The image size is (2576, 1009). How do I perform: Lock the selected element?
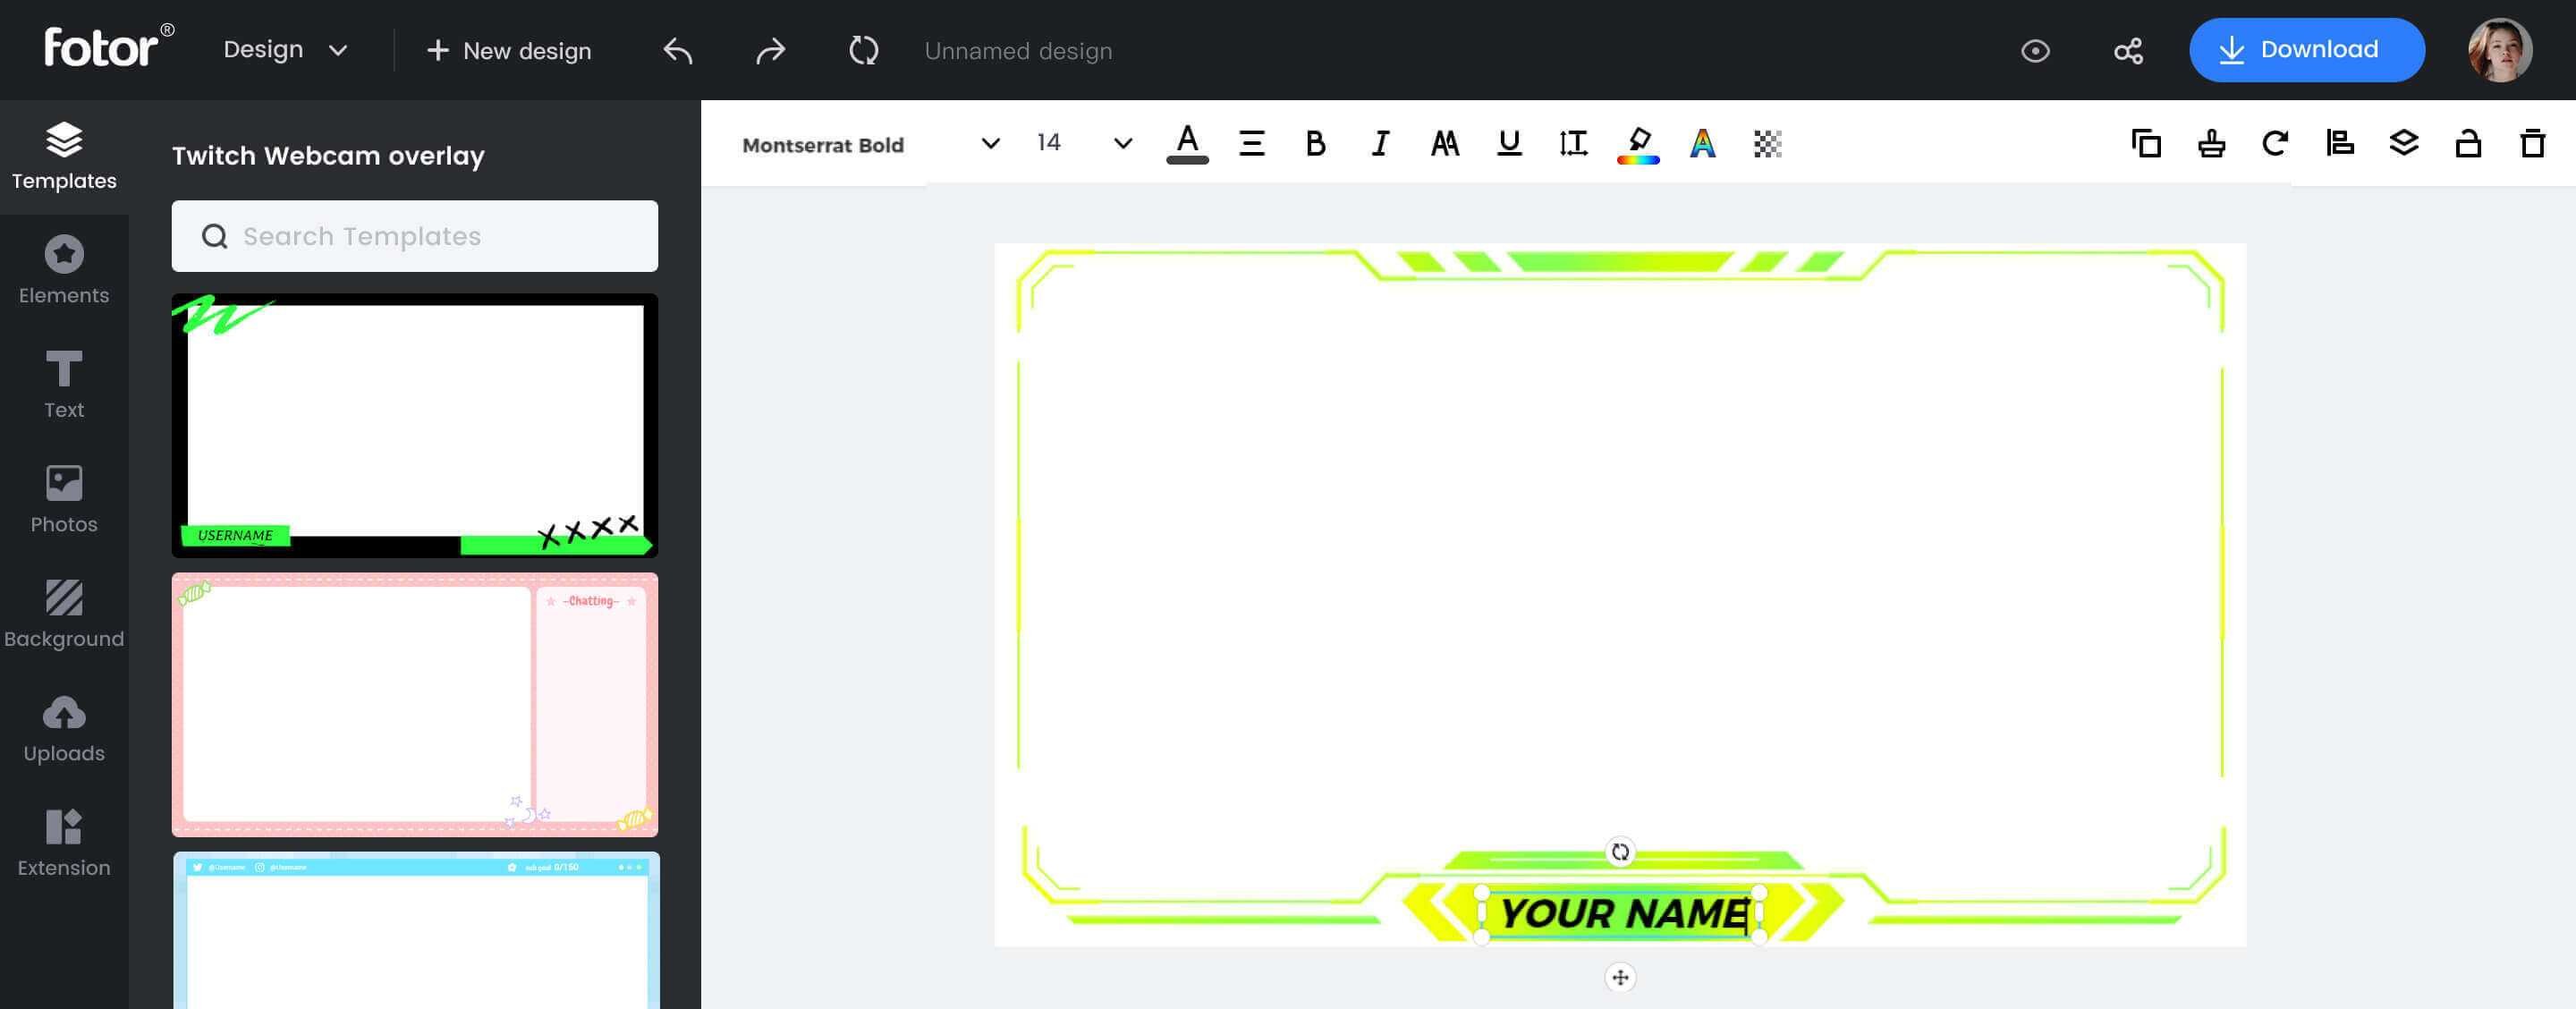[2468, 143]
